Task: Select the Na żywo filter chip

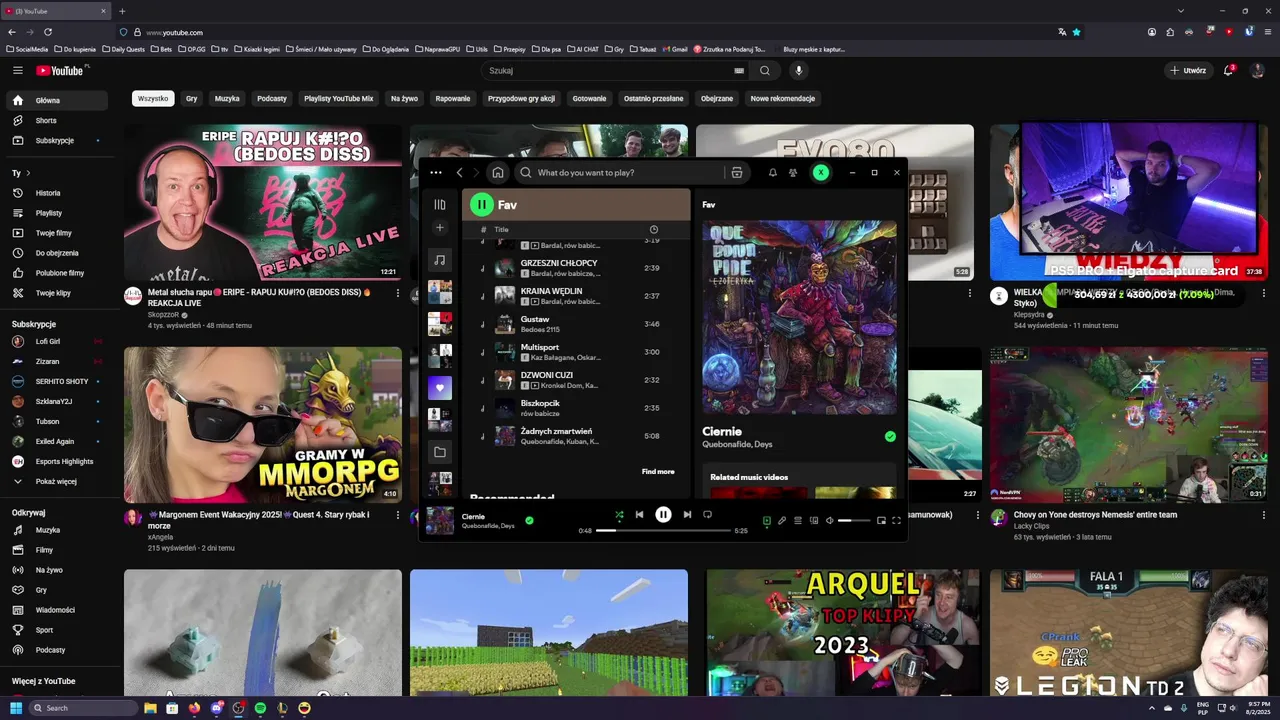Action: [404, 98]
